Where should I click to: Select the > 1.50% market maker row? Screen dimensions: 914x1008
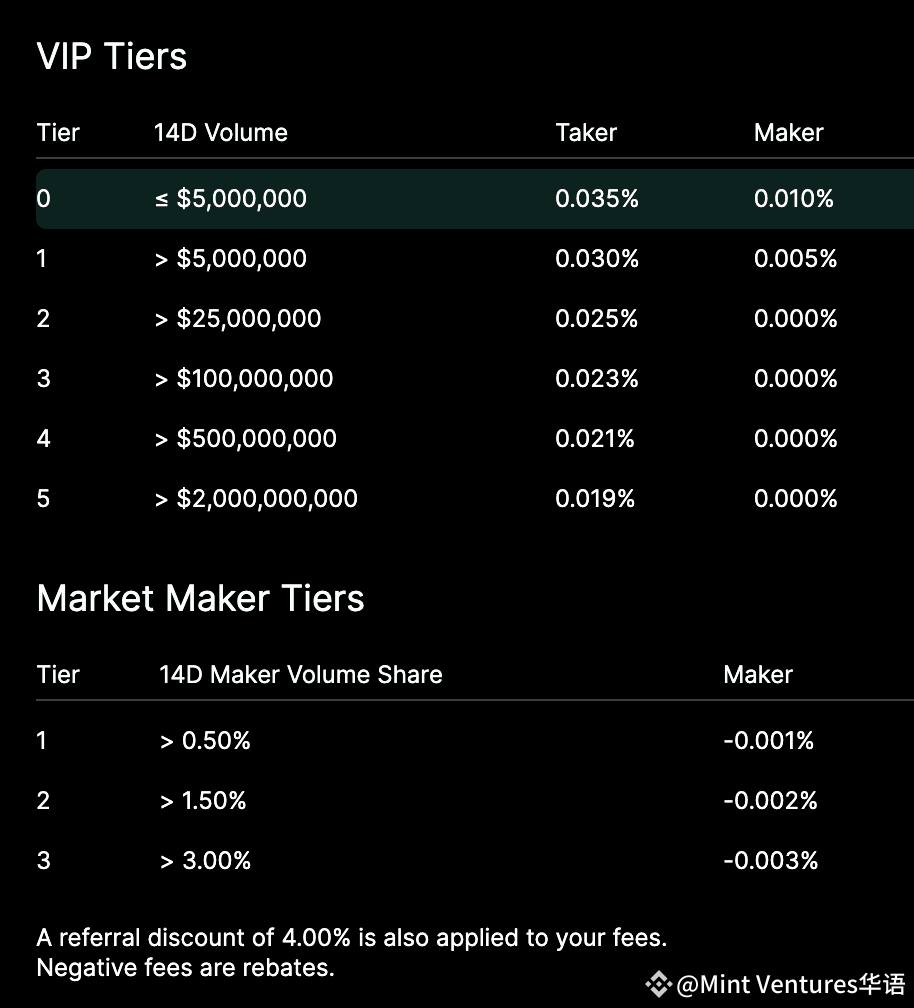[475, 801]
